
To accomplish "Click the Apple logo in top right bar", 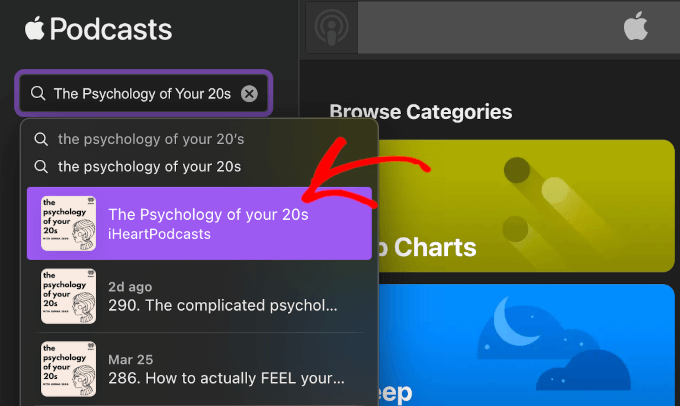I will [636, 28].
